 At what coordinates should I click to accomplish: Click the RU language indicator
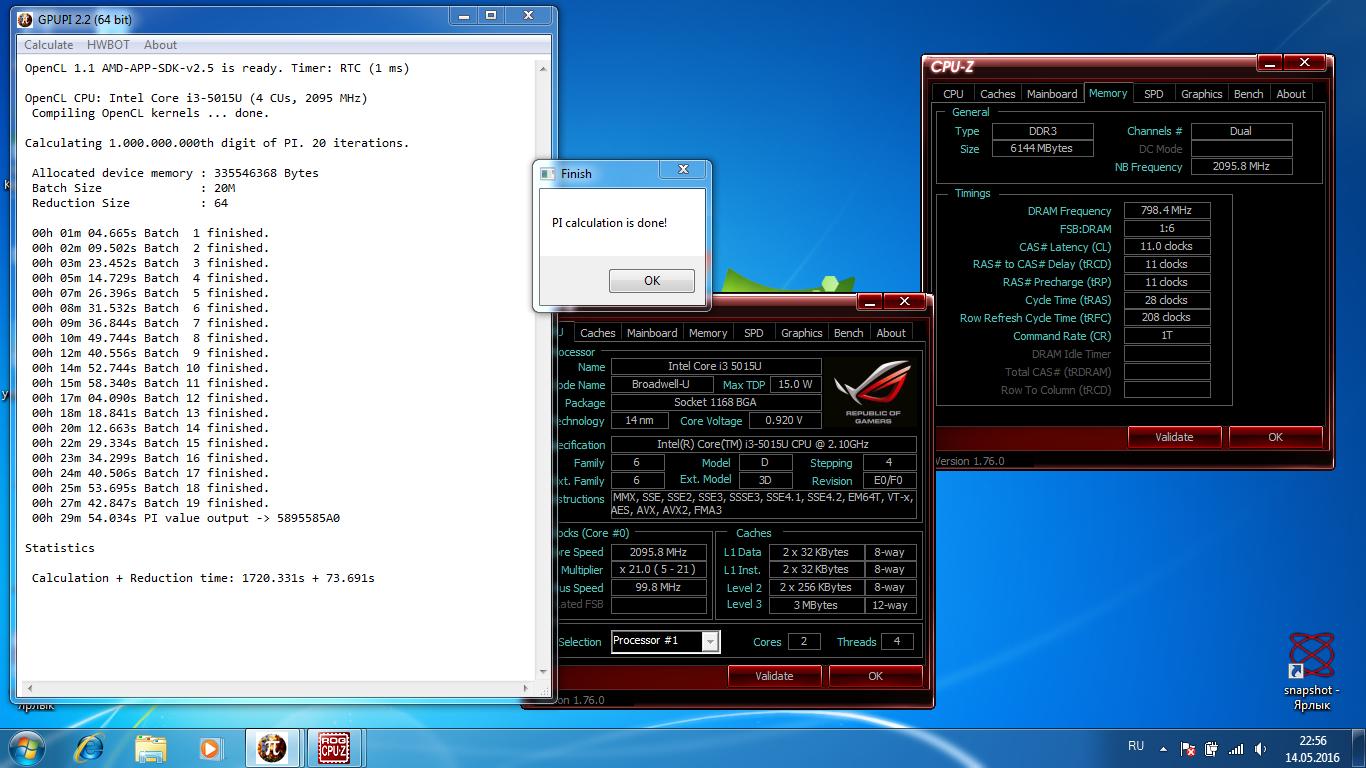1136,746
